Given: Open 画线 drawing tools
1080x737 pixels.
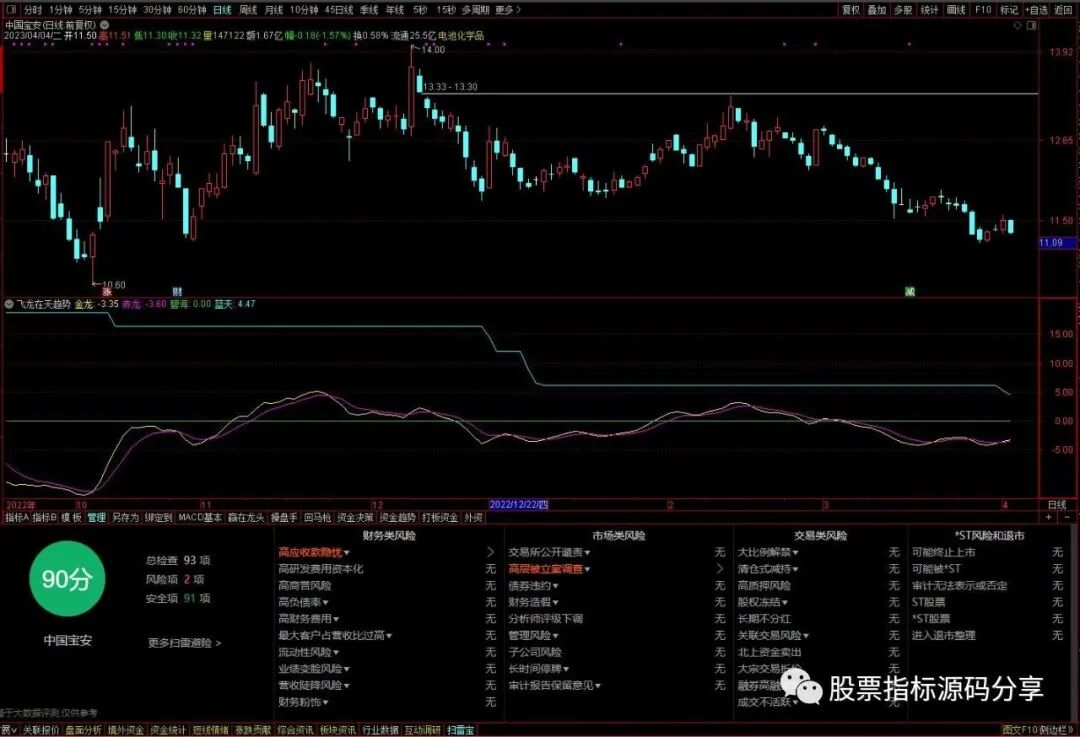Looking at the screenshot, I should click(956, 10).
